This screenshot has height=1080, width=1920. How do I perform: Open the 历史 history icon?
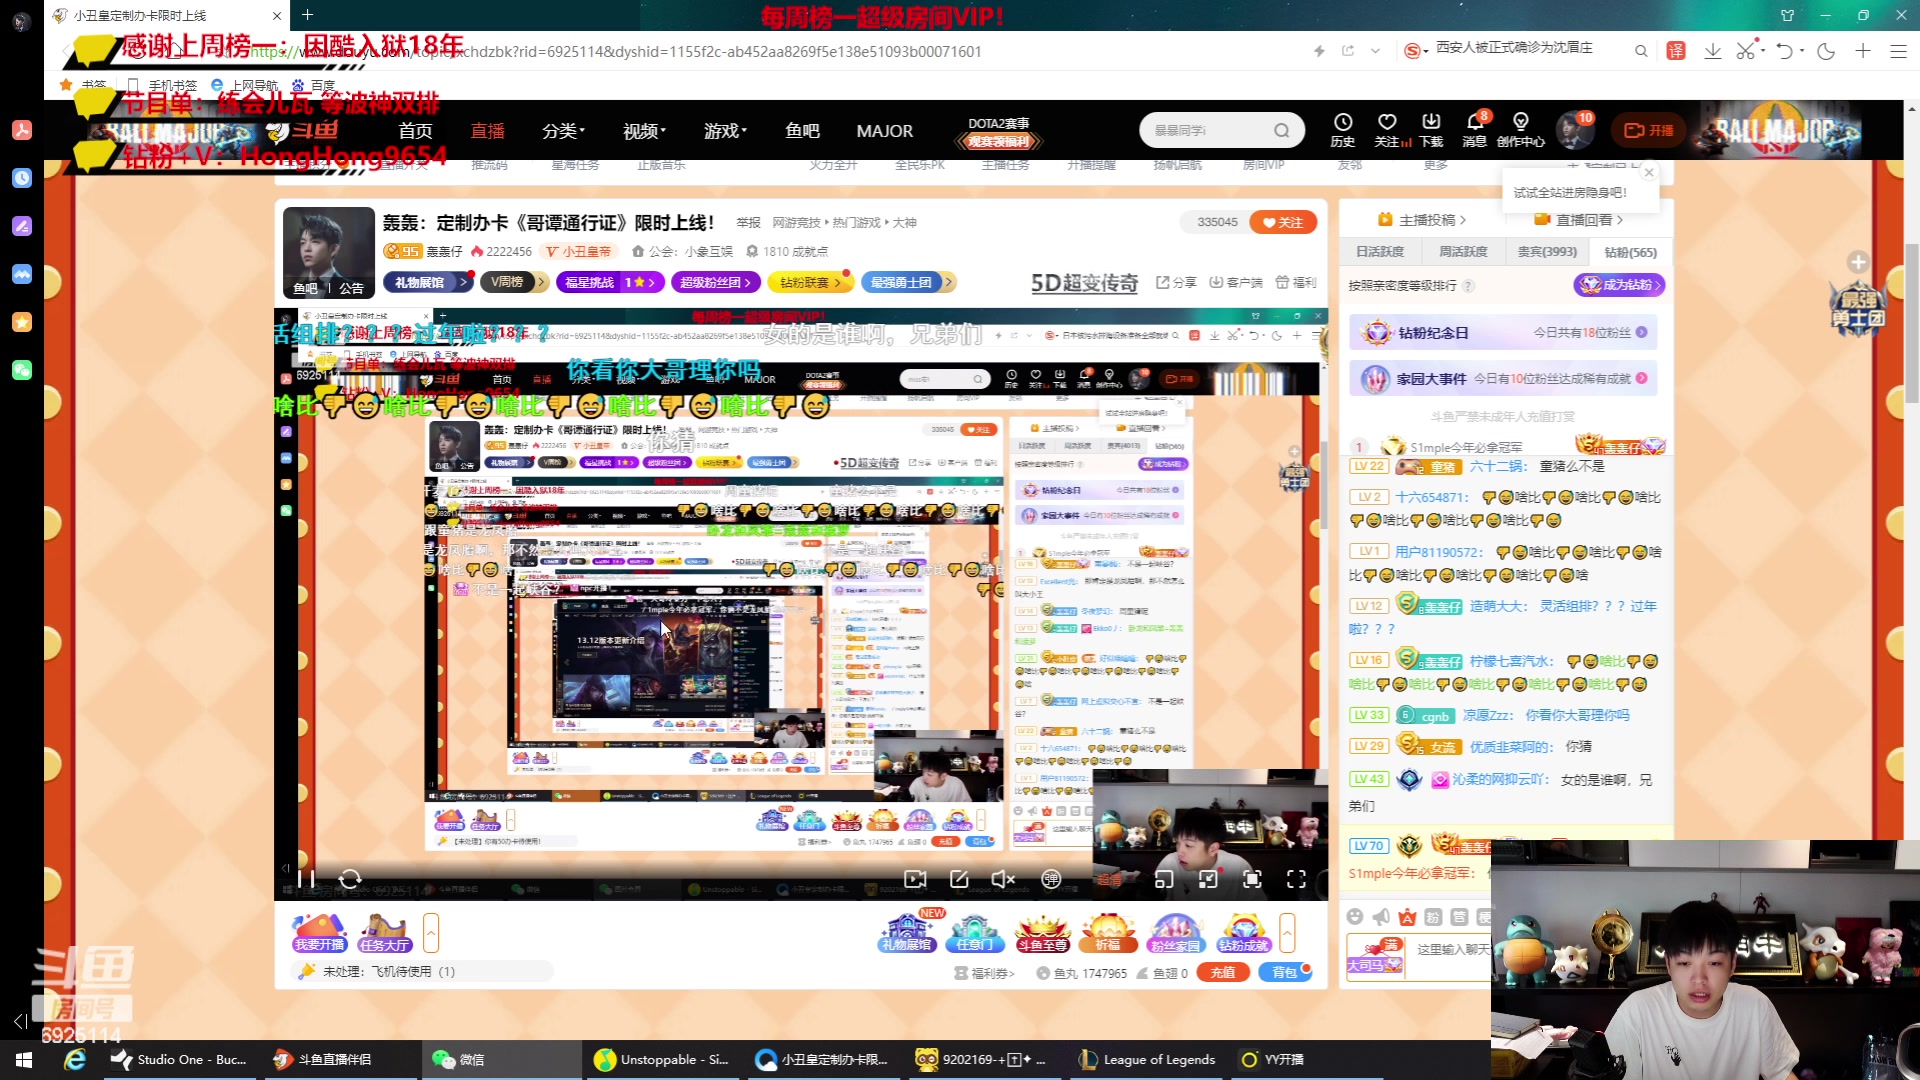[1343, 130]
